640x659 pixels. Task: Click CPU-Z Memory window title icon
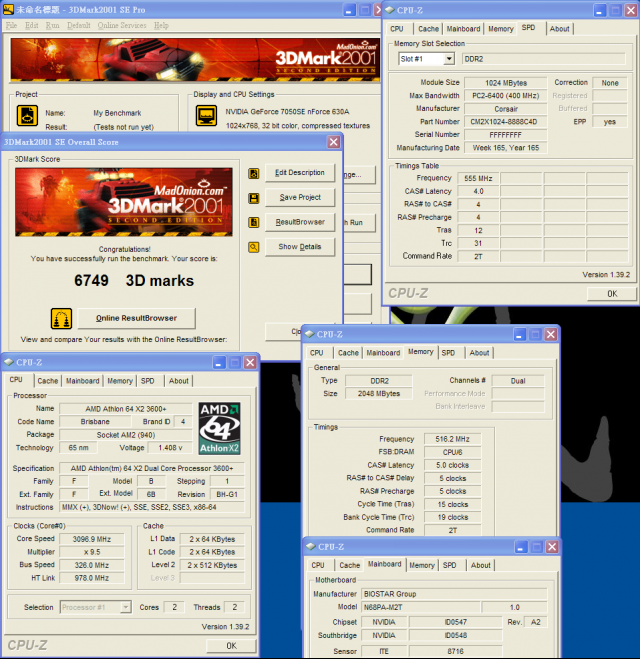(310, 334)
